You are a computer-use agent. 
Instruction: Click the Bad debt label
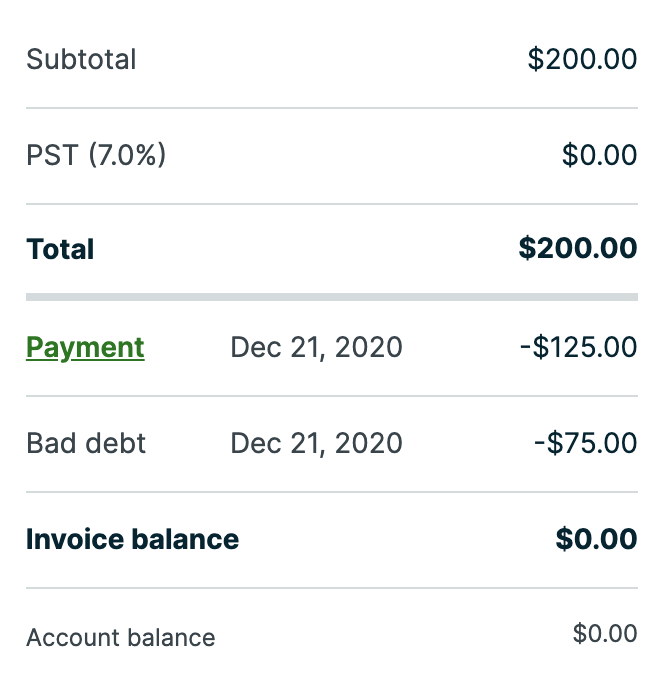(x=86, y=443)
